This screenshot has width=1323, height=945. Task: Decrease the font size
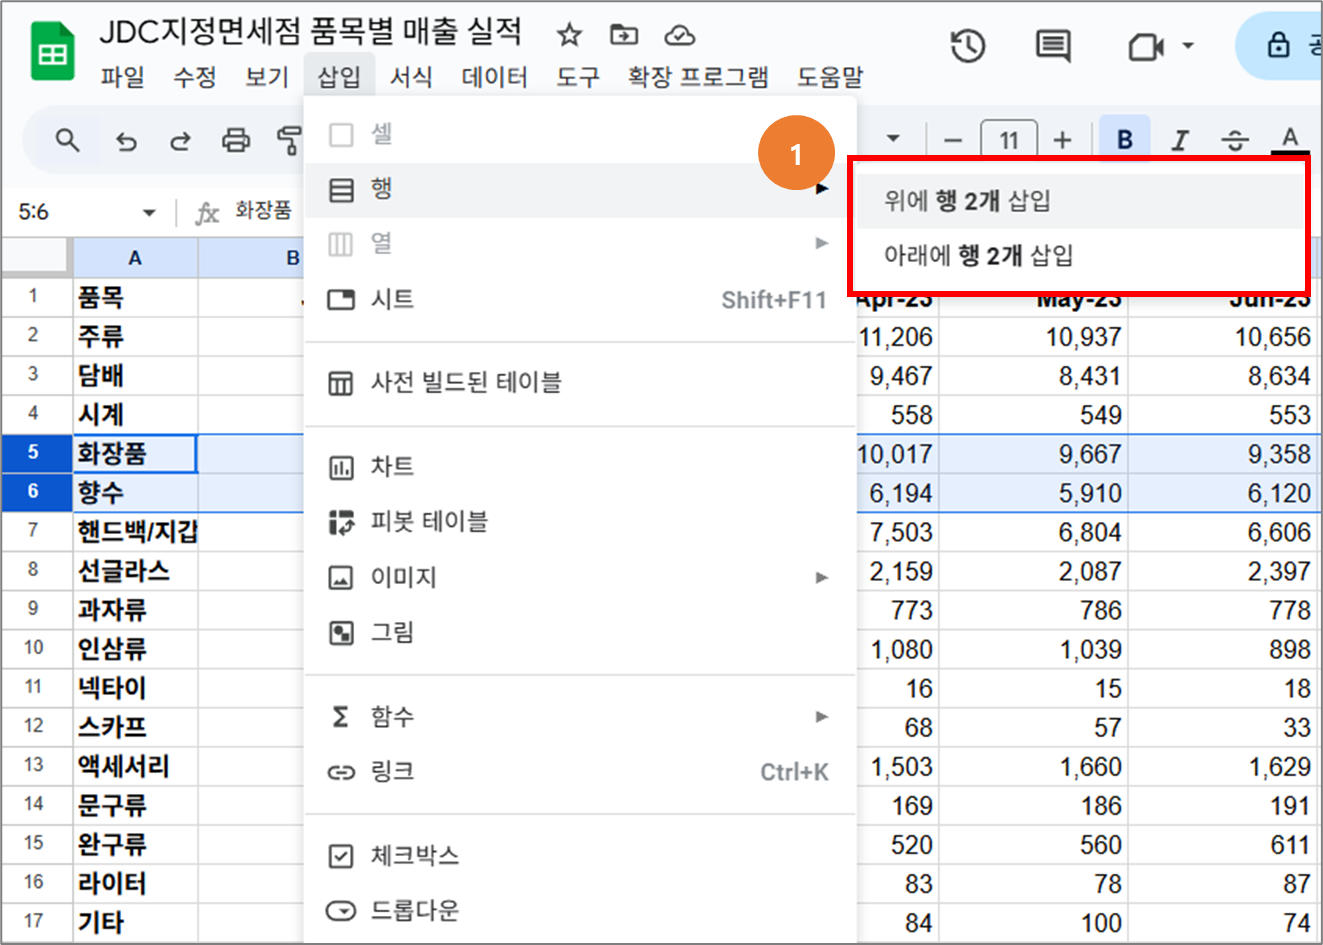[952, 141]
